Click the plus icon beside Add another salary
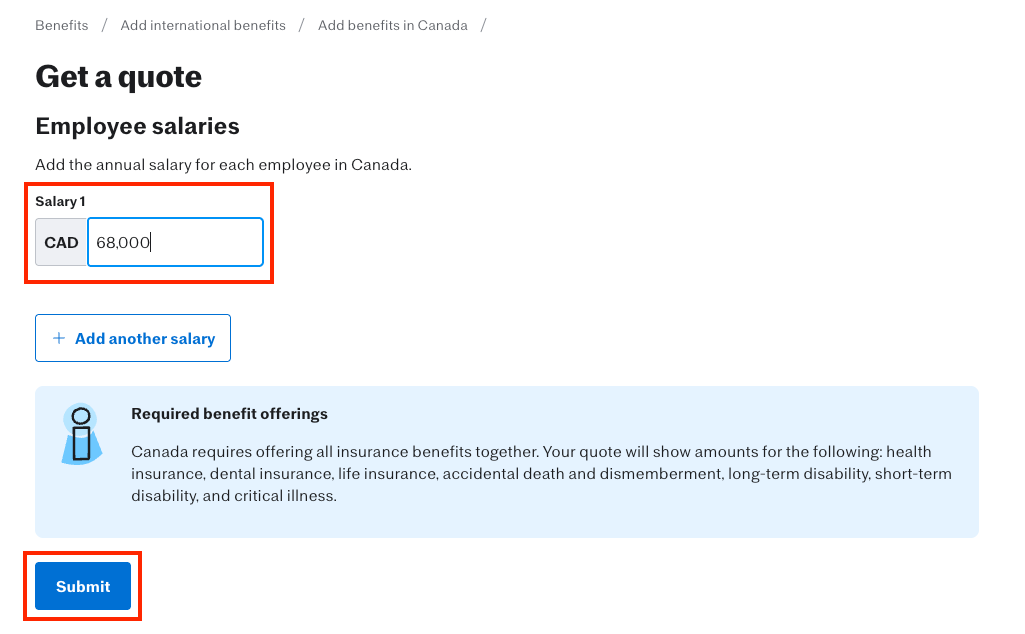 [59, 338]
